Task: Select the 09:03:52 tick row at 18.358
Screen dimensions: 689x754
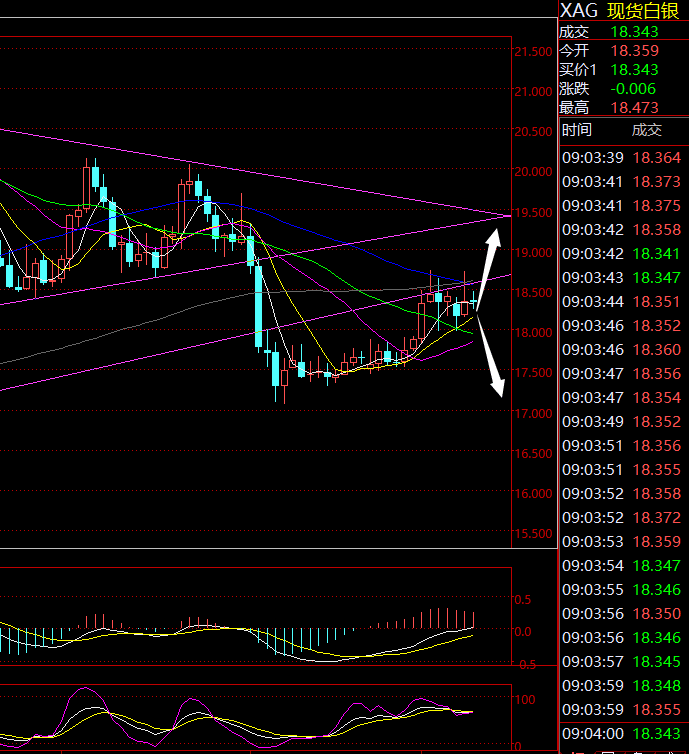Action: [x=622, y=494]
